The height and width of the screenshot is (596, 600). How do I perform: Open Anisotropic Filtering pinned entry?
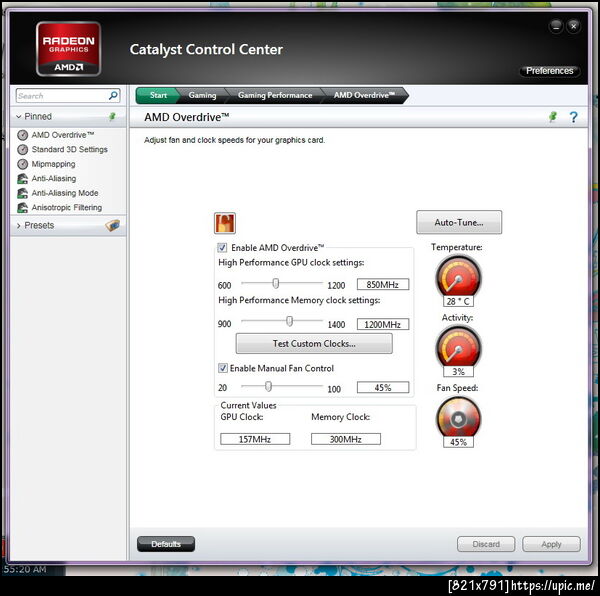click(67, 208)
